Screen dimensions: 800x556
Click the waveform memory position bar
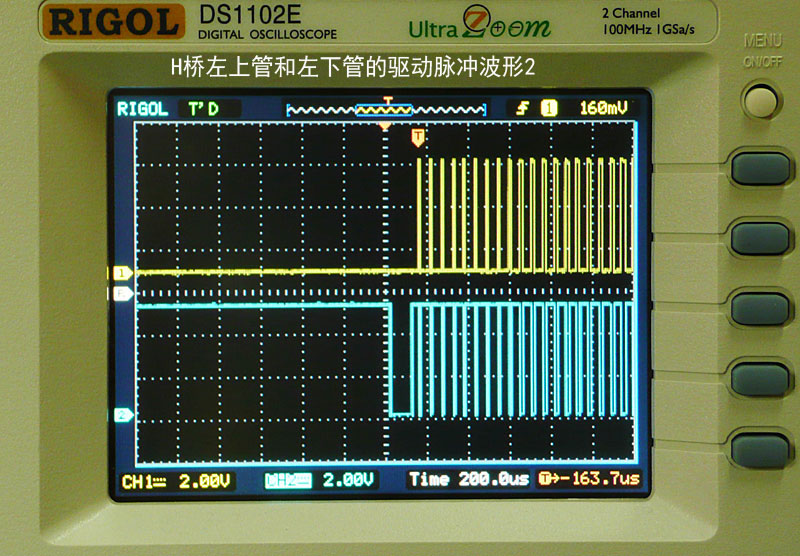[x=386, y=108]
